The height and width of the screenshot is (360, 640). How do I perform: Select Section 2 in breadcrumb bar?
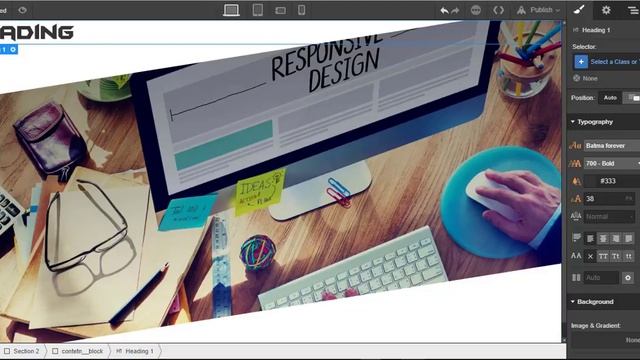coord(22,351)
